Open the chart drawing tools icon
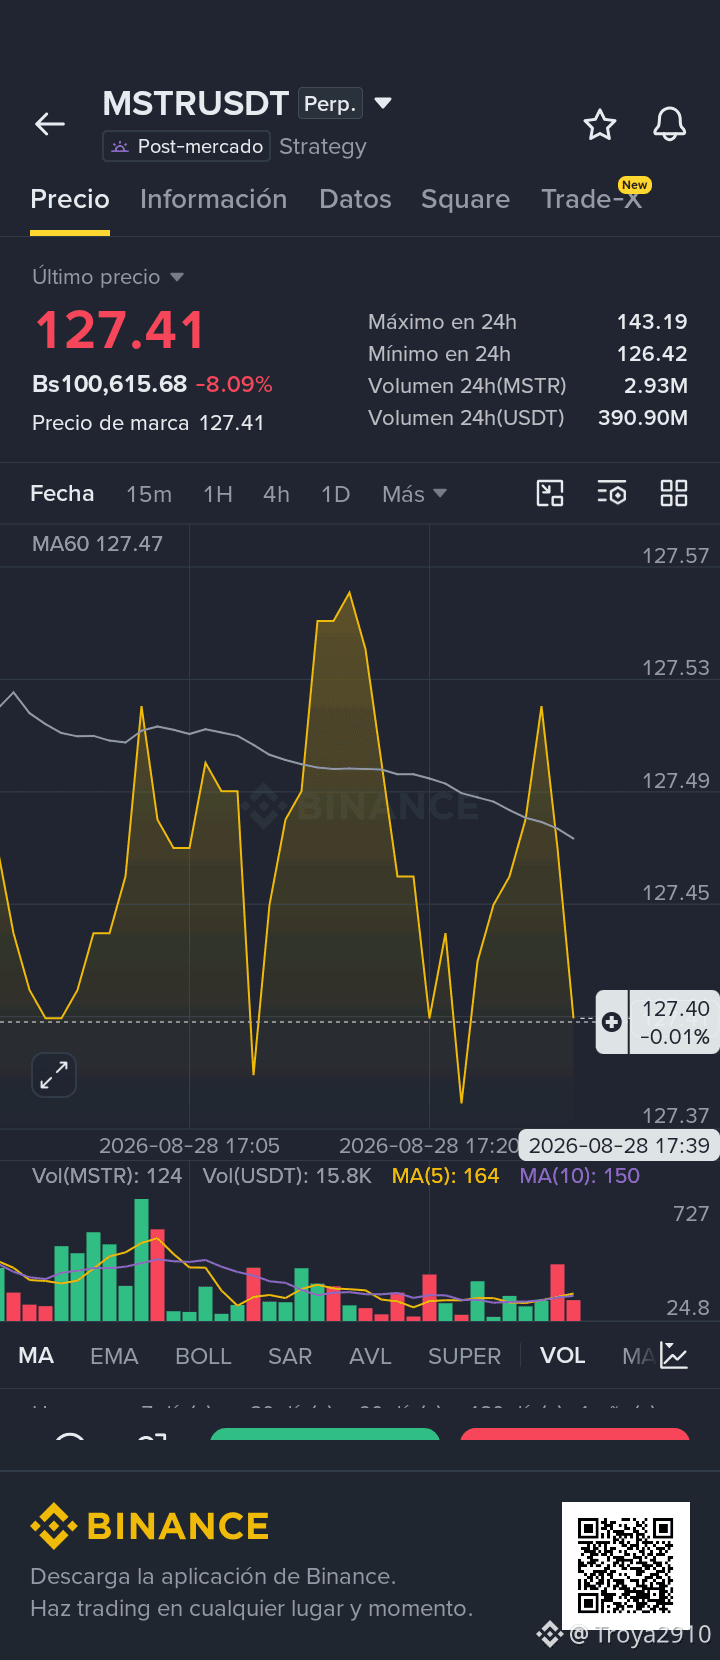The image size is (720, 1660). coord(550,493)
